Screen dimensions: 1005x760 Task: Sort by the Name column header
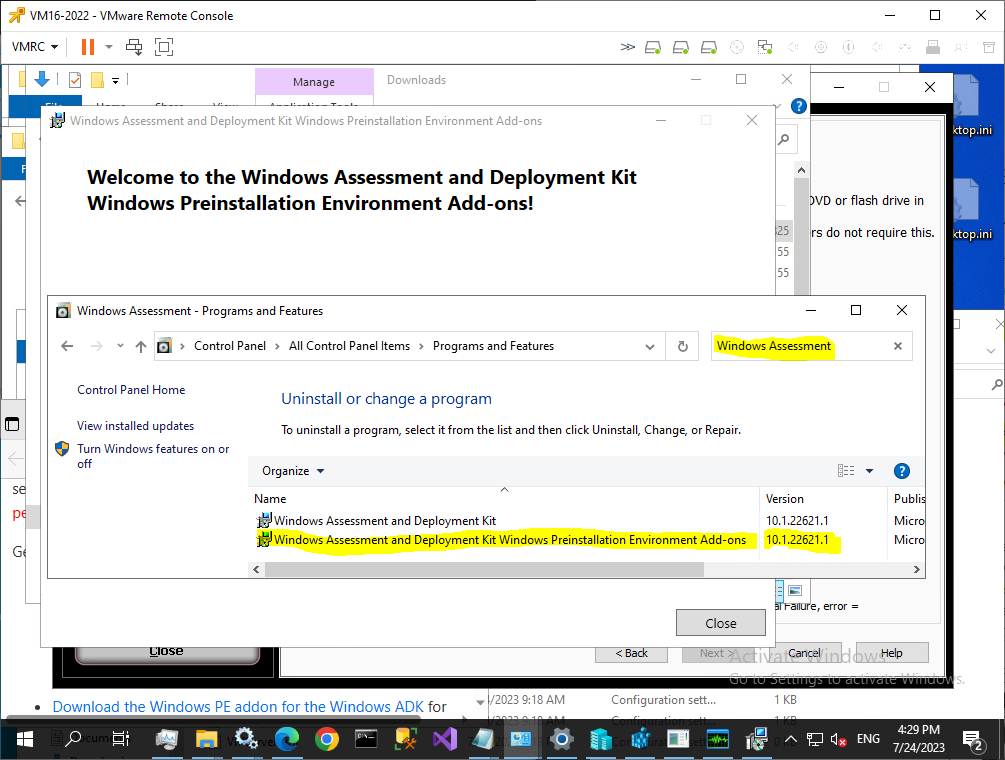point(504,499)
